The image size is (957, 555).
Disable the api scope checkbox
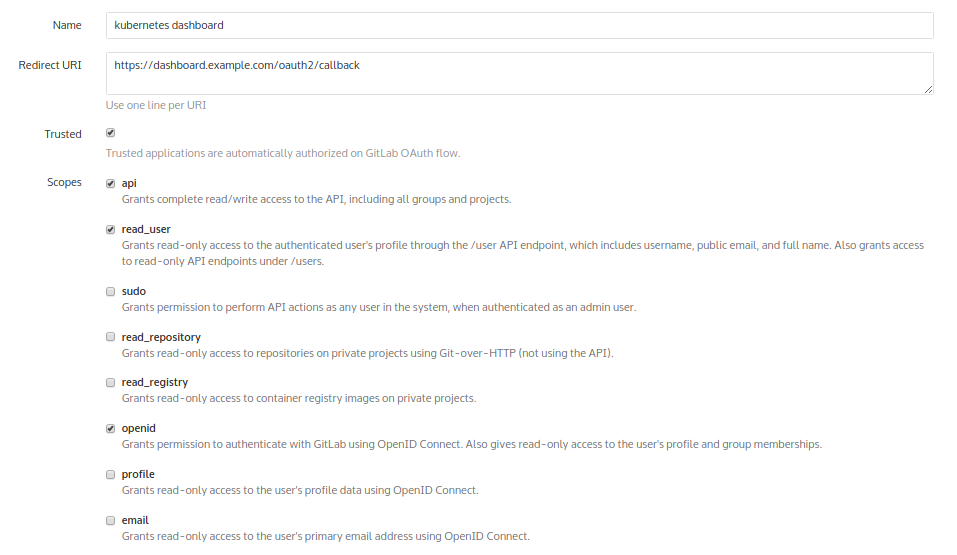pos(111,183)
